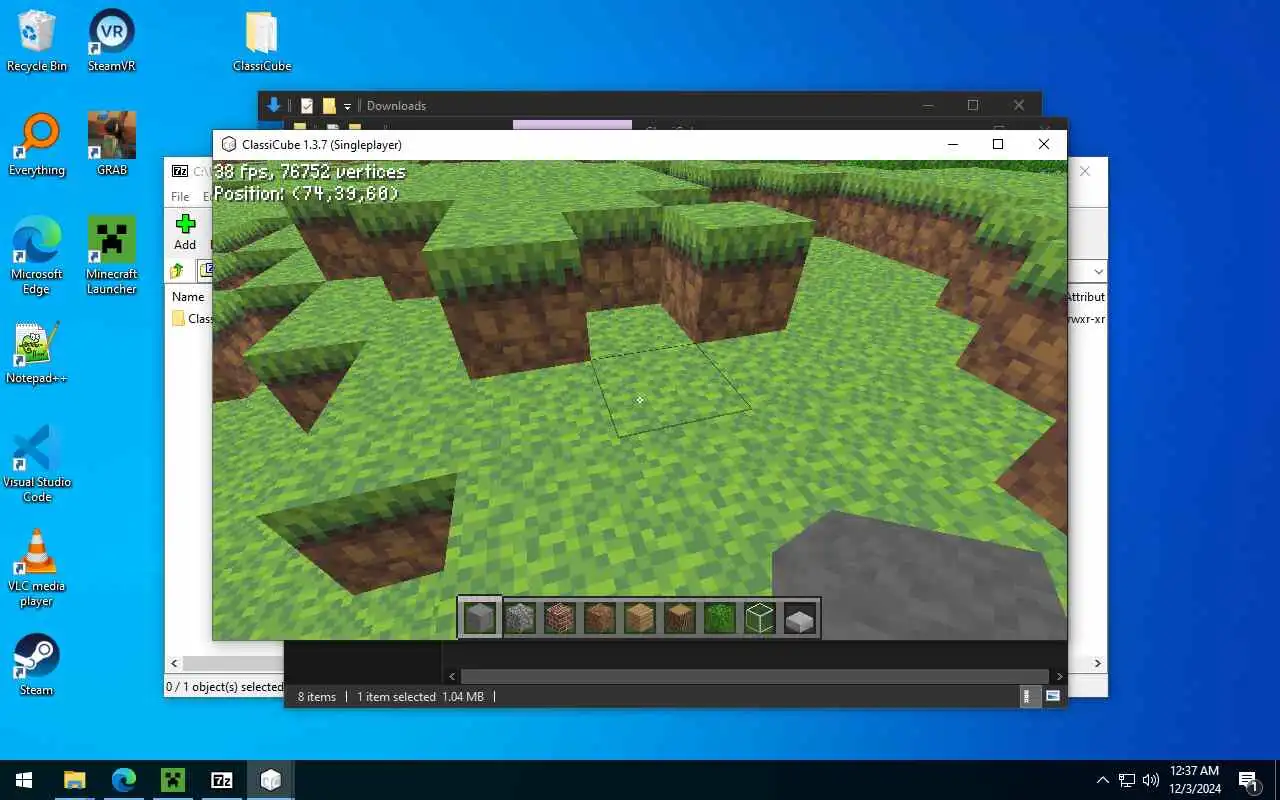This screenshot has height=800, width=1280.
Task: Click 7-Zip horizontal scrollbar left arrow
Action: (175, 663)
